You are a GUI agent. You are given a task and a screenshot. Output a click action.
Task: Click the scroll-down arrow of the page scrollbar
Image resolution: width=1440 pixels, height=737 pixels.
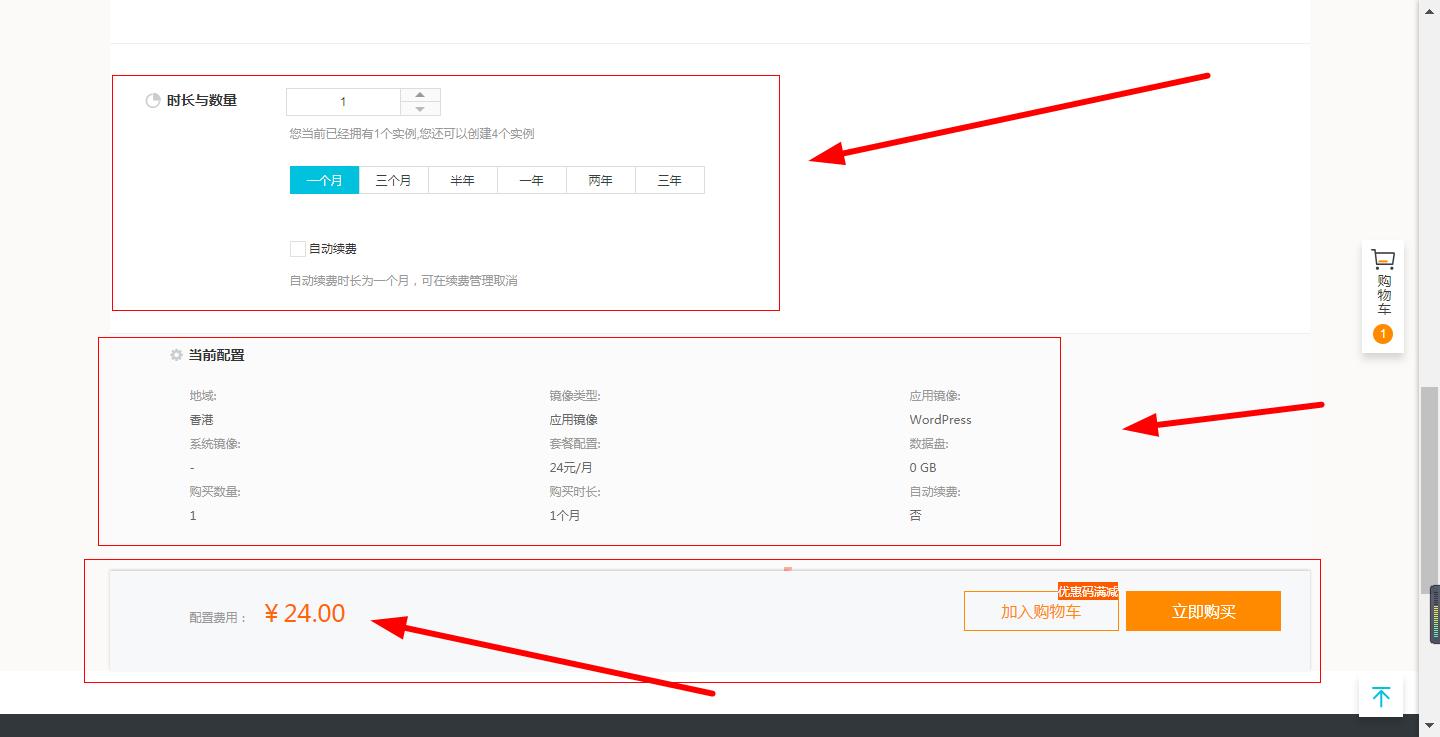(1428, 727)
